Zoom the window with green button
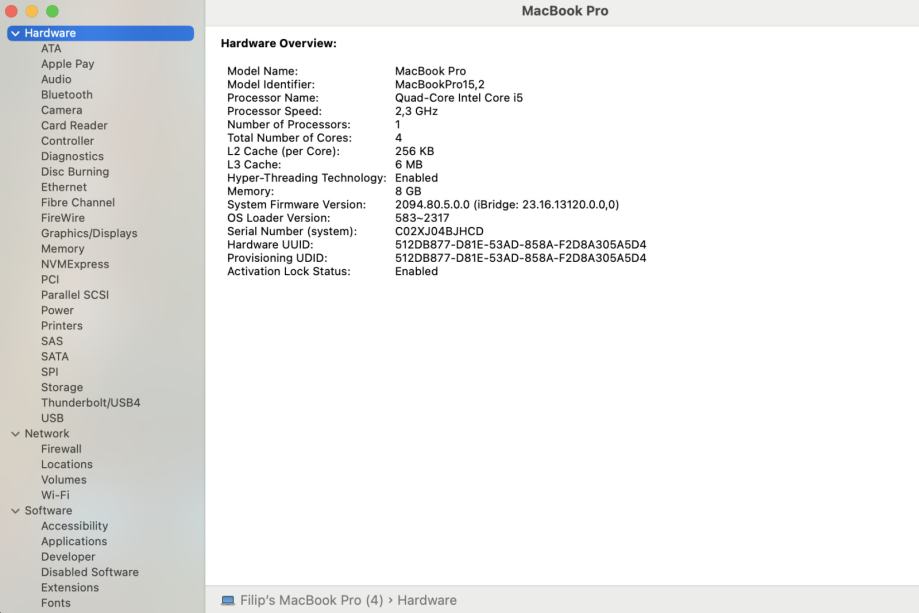Viewport: 919px width, 613px height. pos(52,11)
